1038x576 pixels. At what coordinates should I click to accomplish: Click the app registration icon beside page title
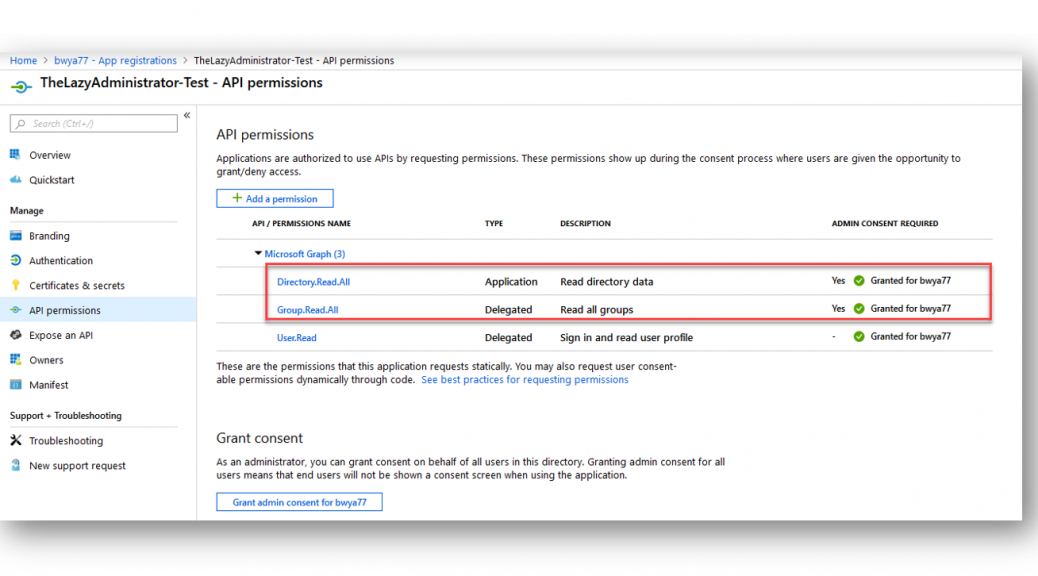click(21, 87)
